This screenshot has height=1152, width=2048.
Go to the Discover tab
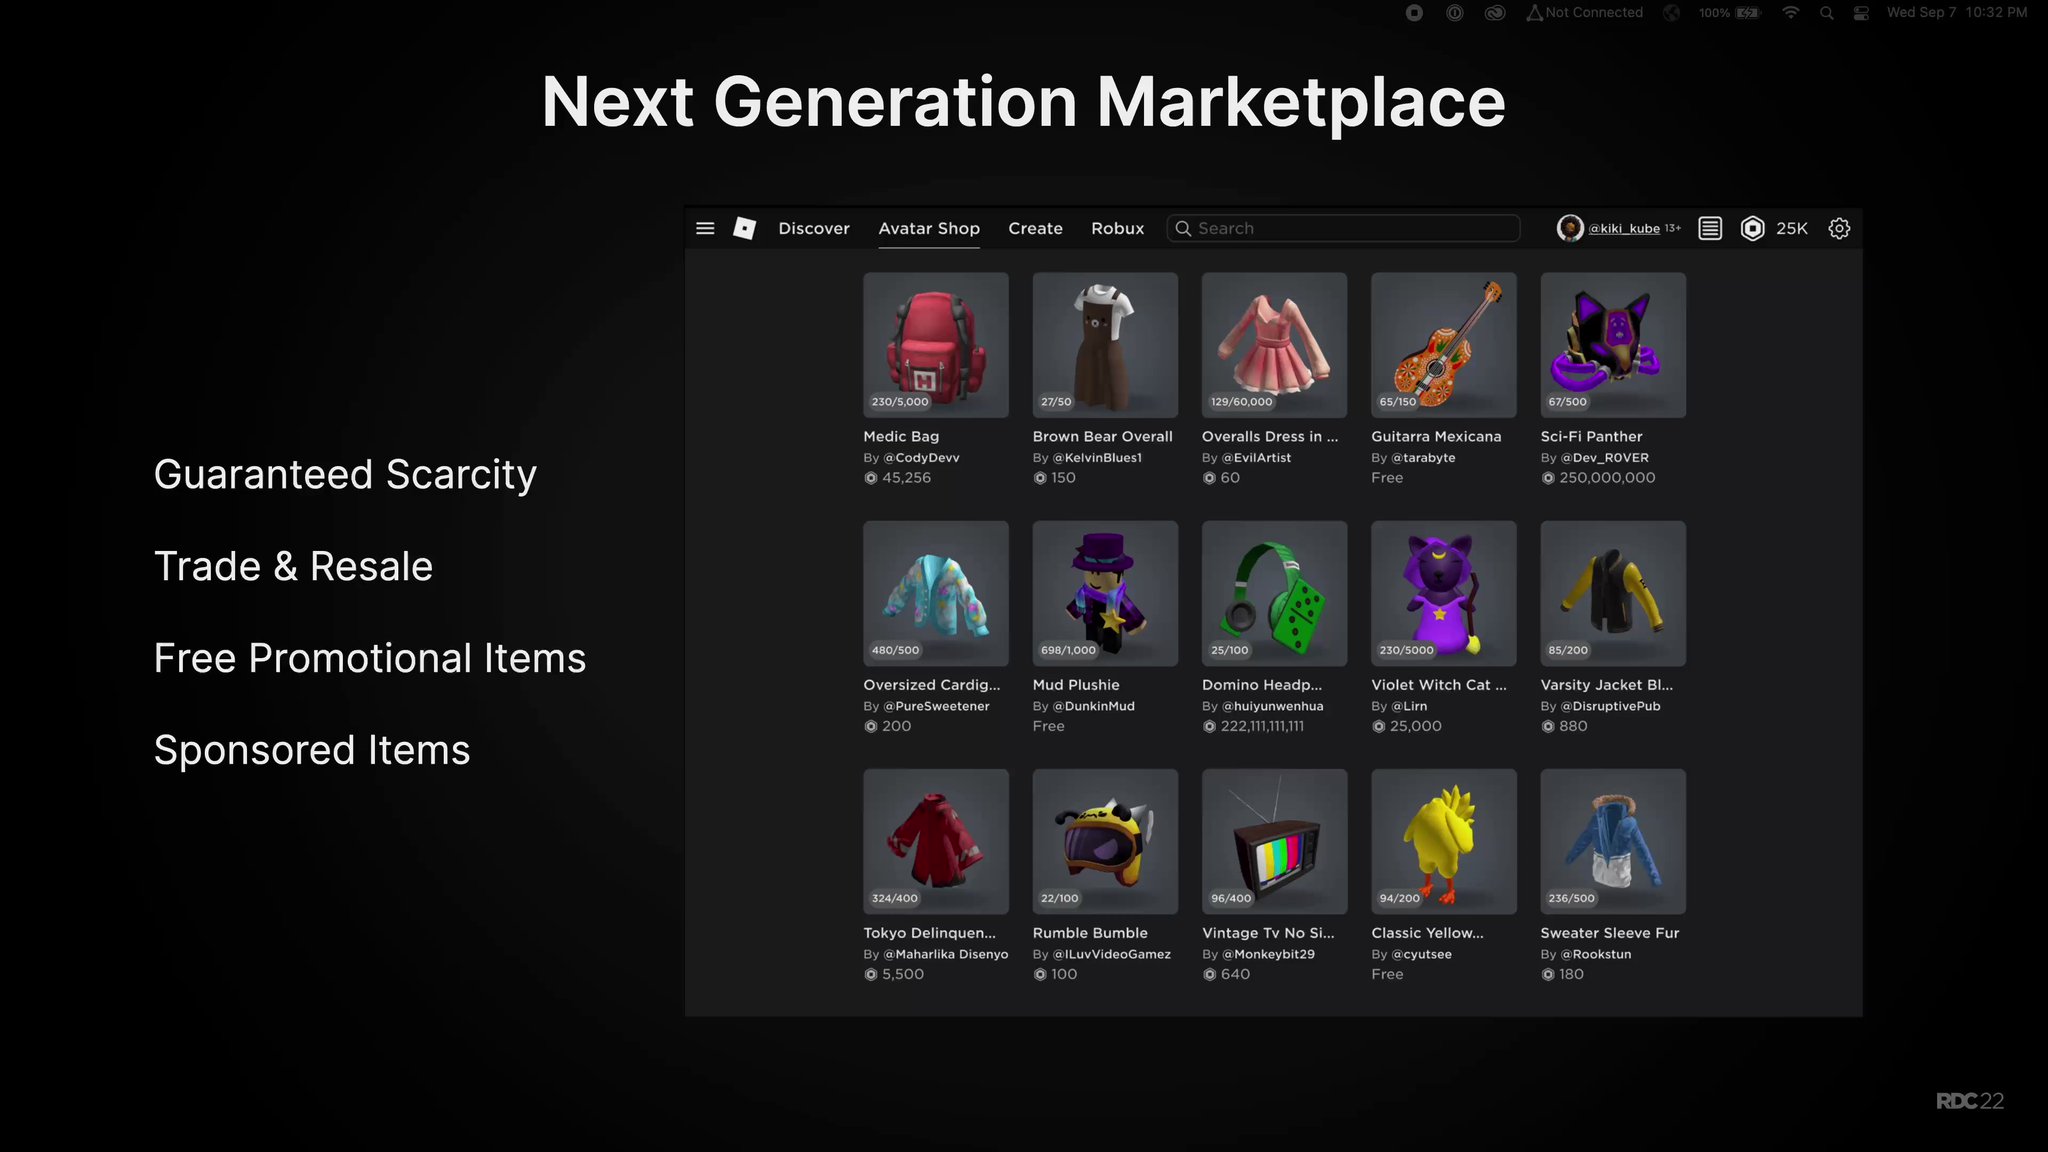click(814, 228)
